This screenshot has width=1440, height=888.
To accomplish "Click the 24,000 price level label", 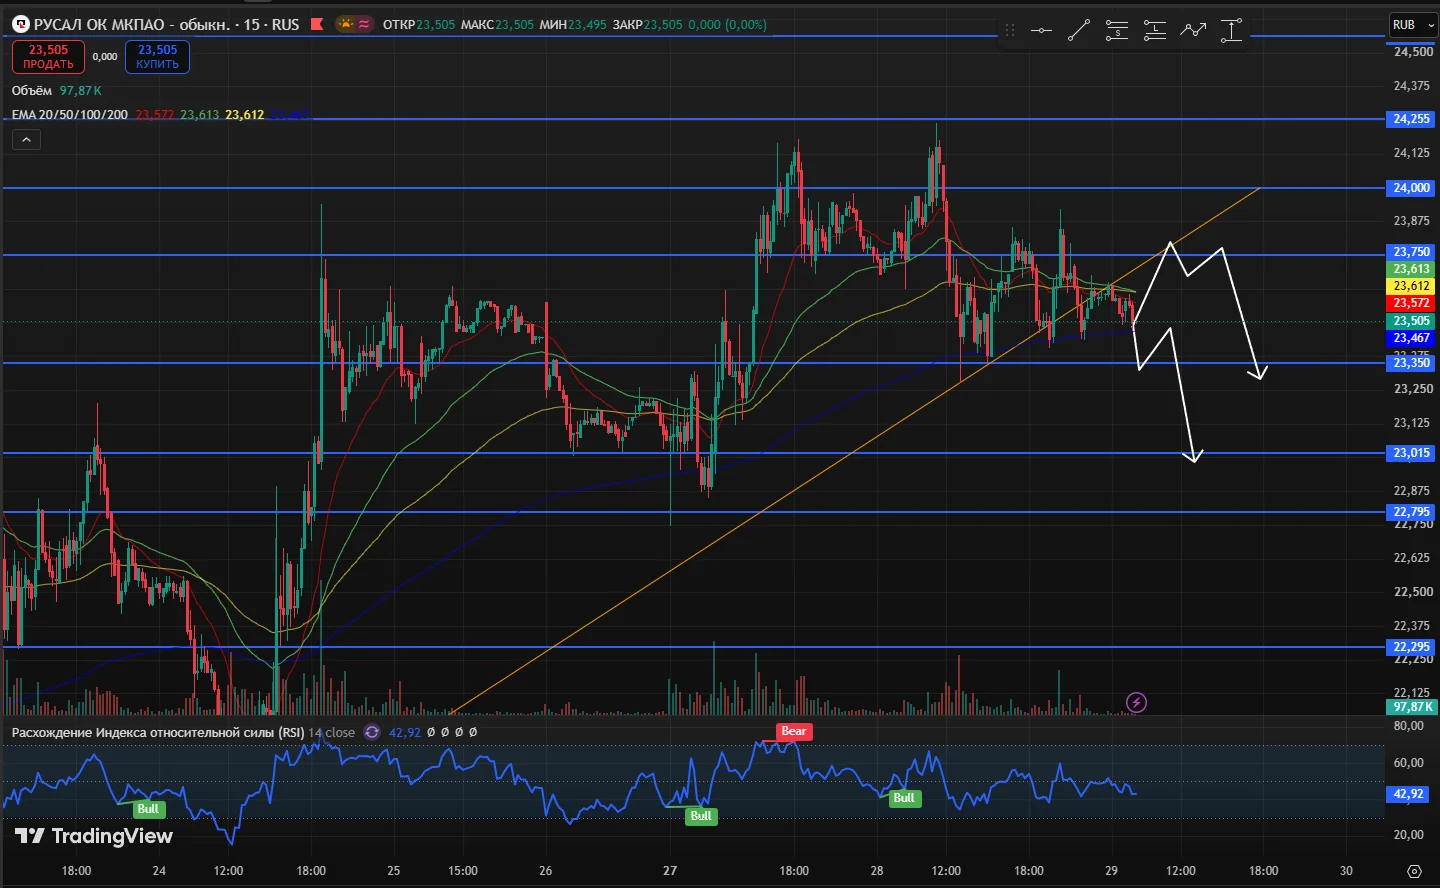I will click(x=1412, y=188).
